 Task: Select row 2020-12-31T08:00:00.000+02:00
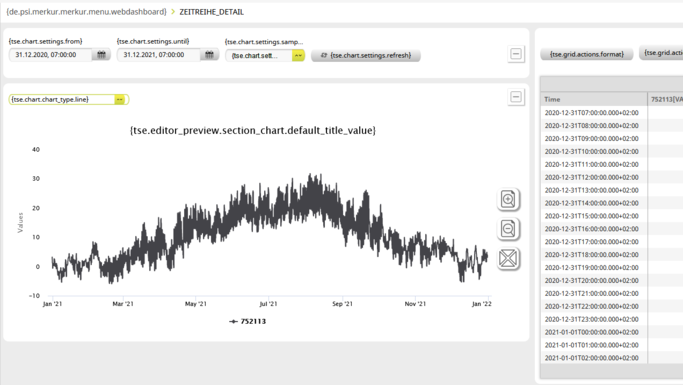tap(612, 125)
